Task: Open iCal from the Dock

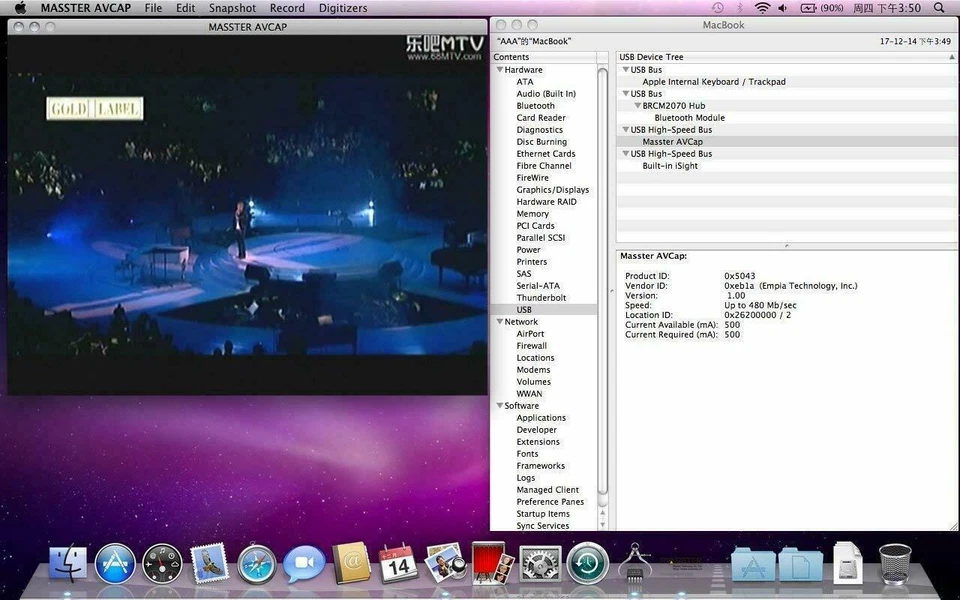Action: pos(397,563)
